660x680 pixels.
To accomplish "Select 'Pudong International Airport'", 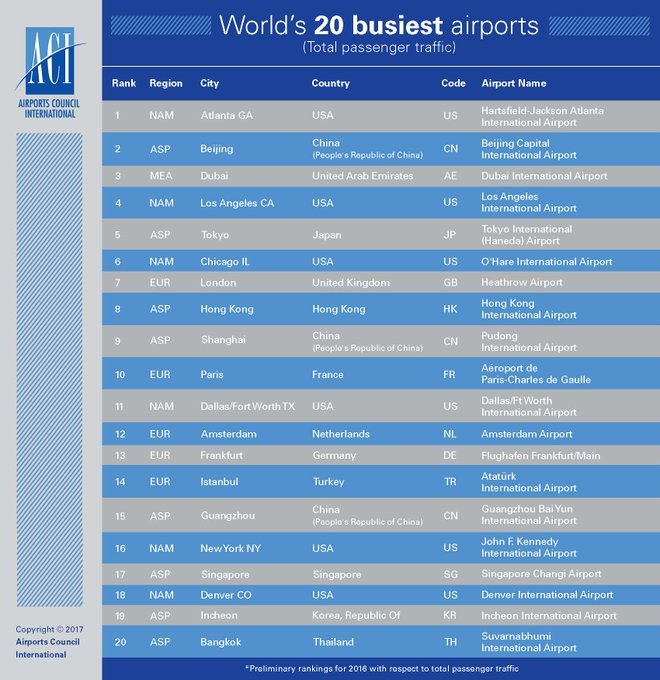I will [529, 342].
